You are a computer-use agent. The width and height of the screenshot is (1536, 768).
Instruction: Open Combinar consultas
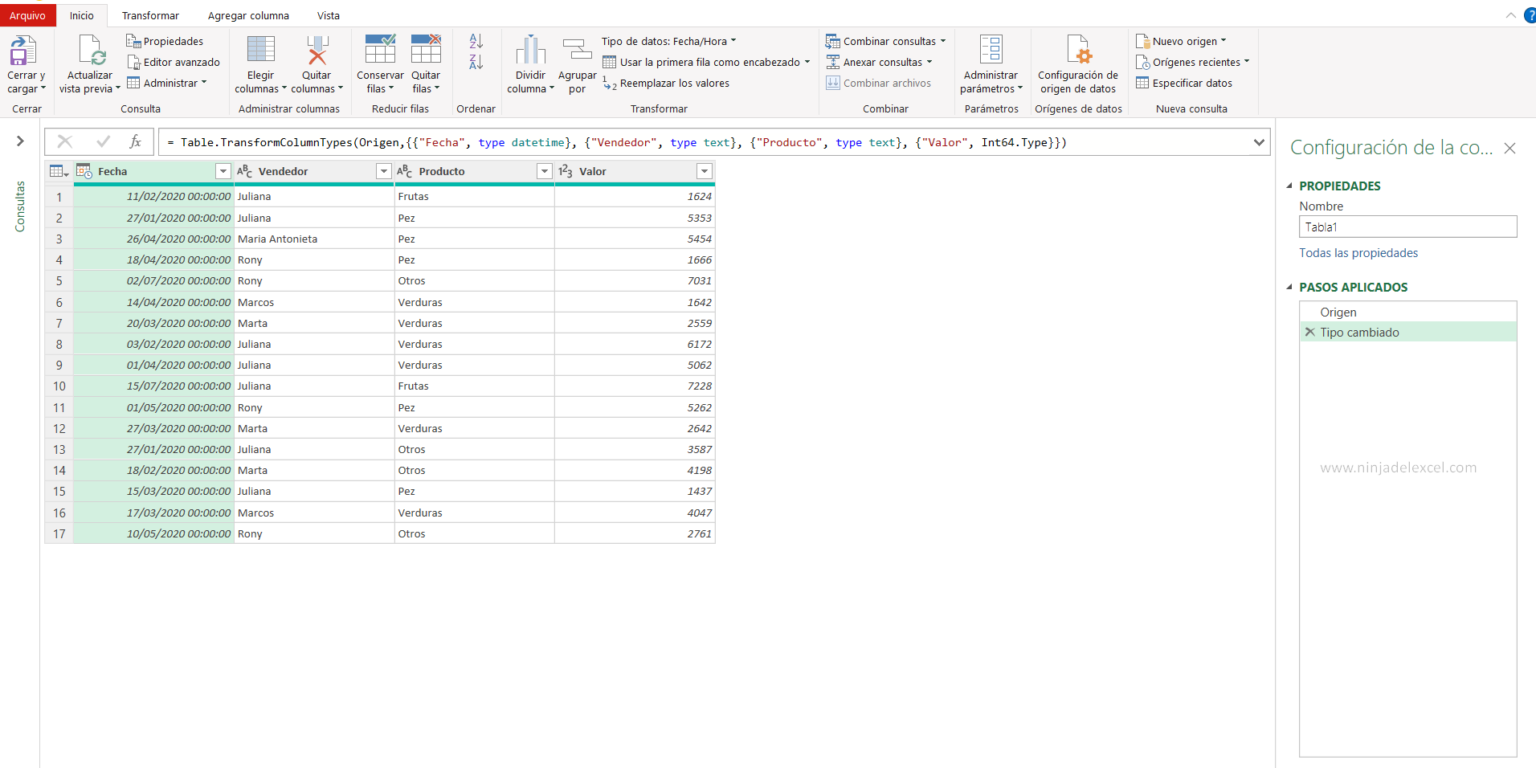click(x=884, y=40)
